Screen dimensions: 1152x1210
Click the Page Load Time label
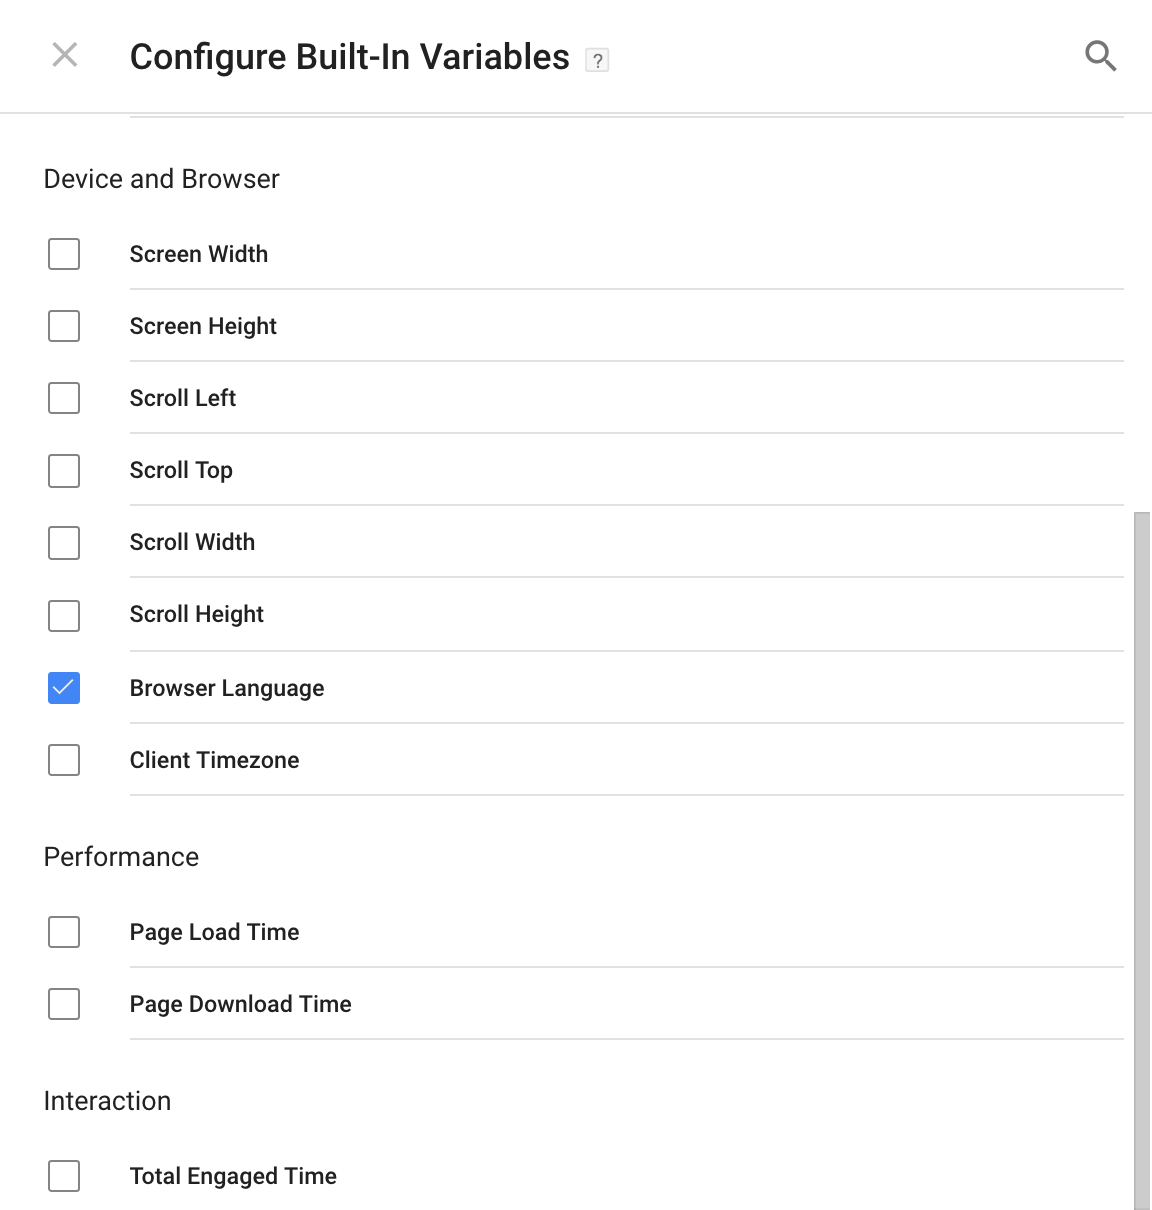[214, 933]
